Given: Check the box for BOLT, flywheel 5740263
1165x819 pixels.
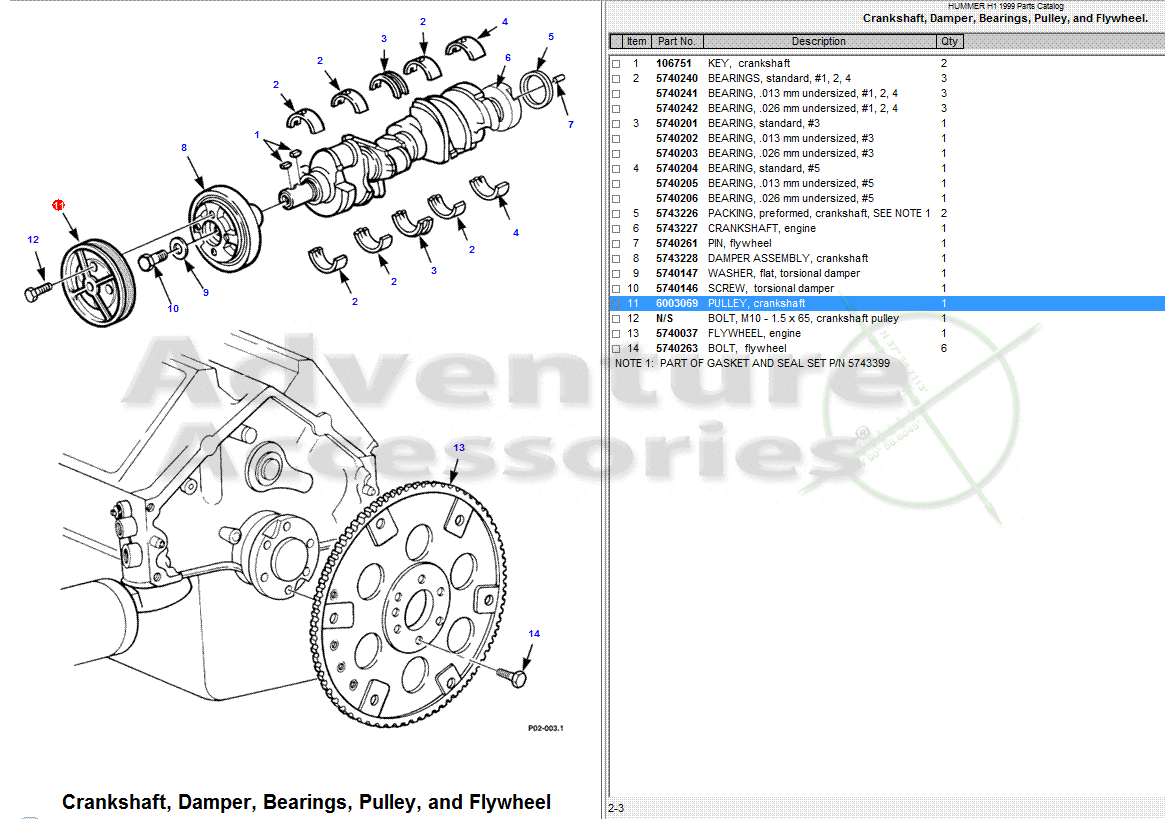Looking at the screenshot, I should point(616,349).
